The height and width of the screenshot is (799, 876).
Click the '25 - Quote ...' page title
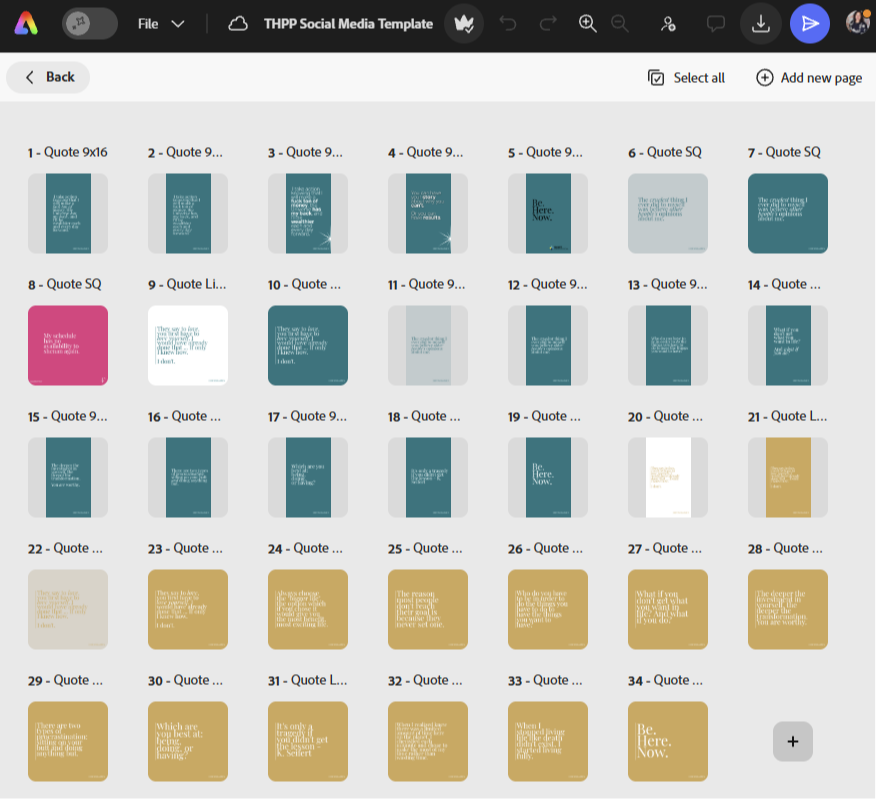[x=425, y=549]
